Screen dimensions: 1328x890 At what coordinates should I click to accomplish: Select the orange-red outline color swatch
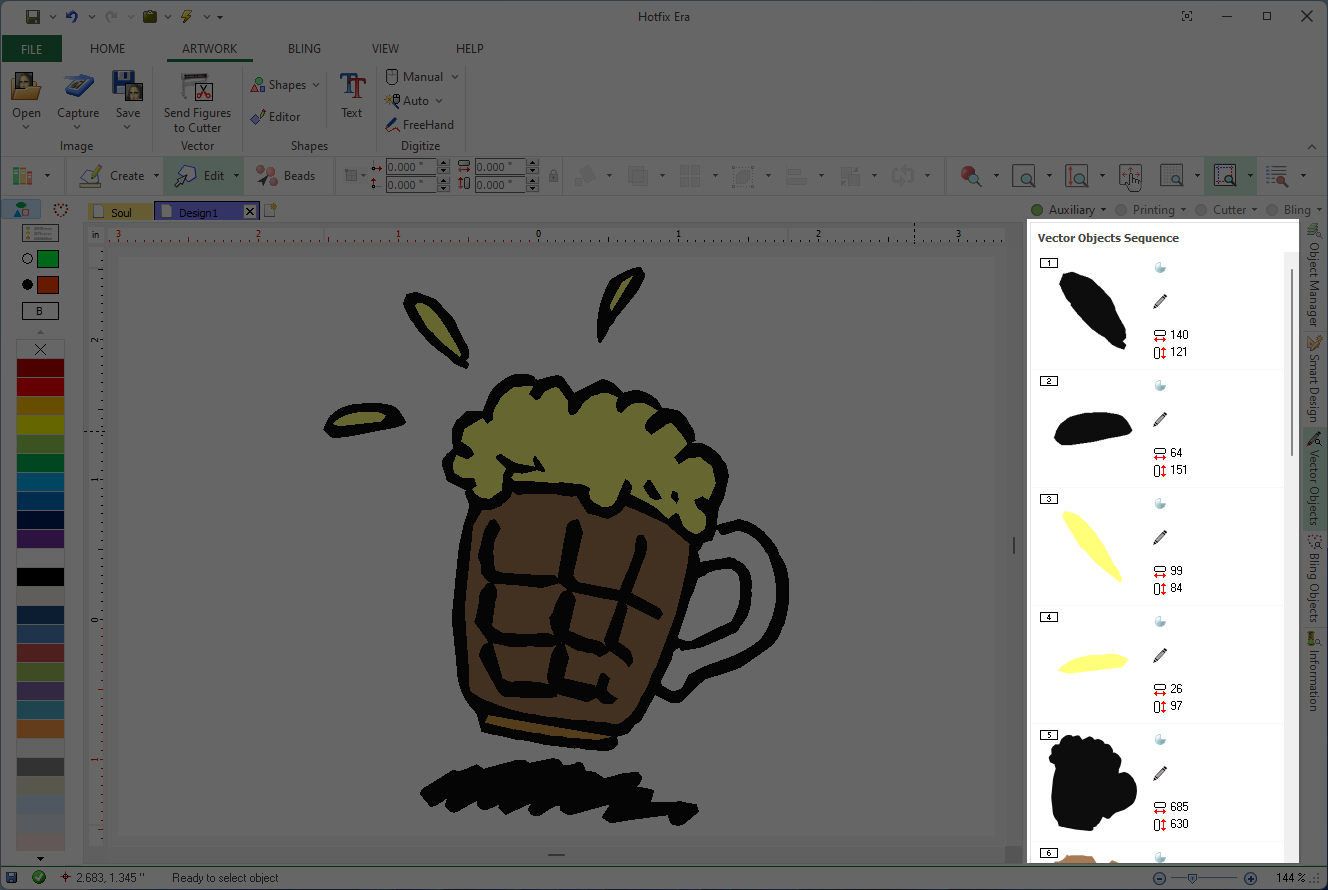48,285
